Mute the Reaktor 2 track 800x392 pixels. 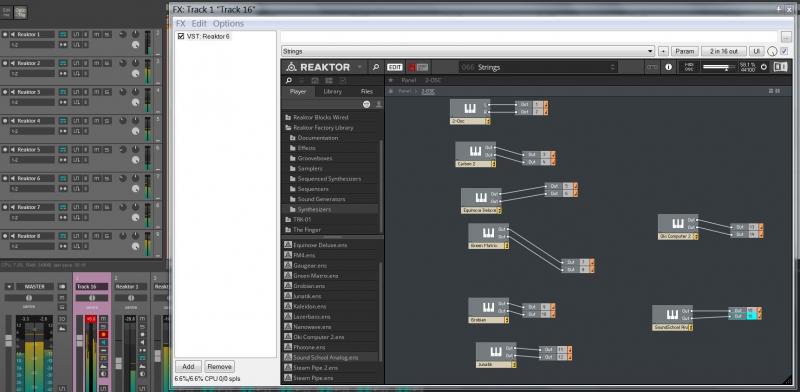click(96, 63)
